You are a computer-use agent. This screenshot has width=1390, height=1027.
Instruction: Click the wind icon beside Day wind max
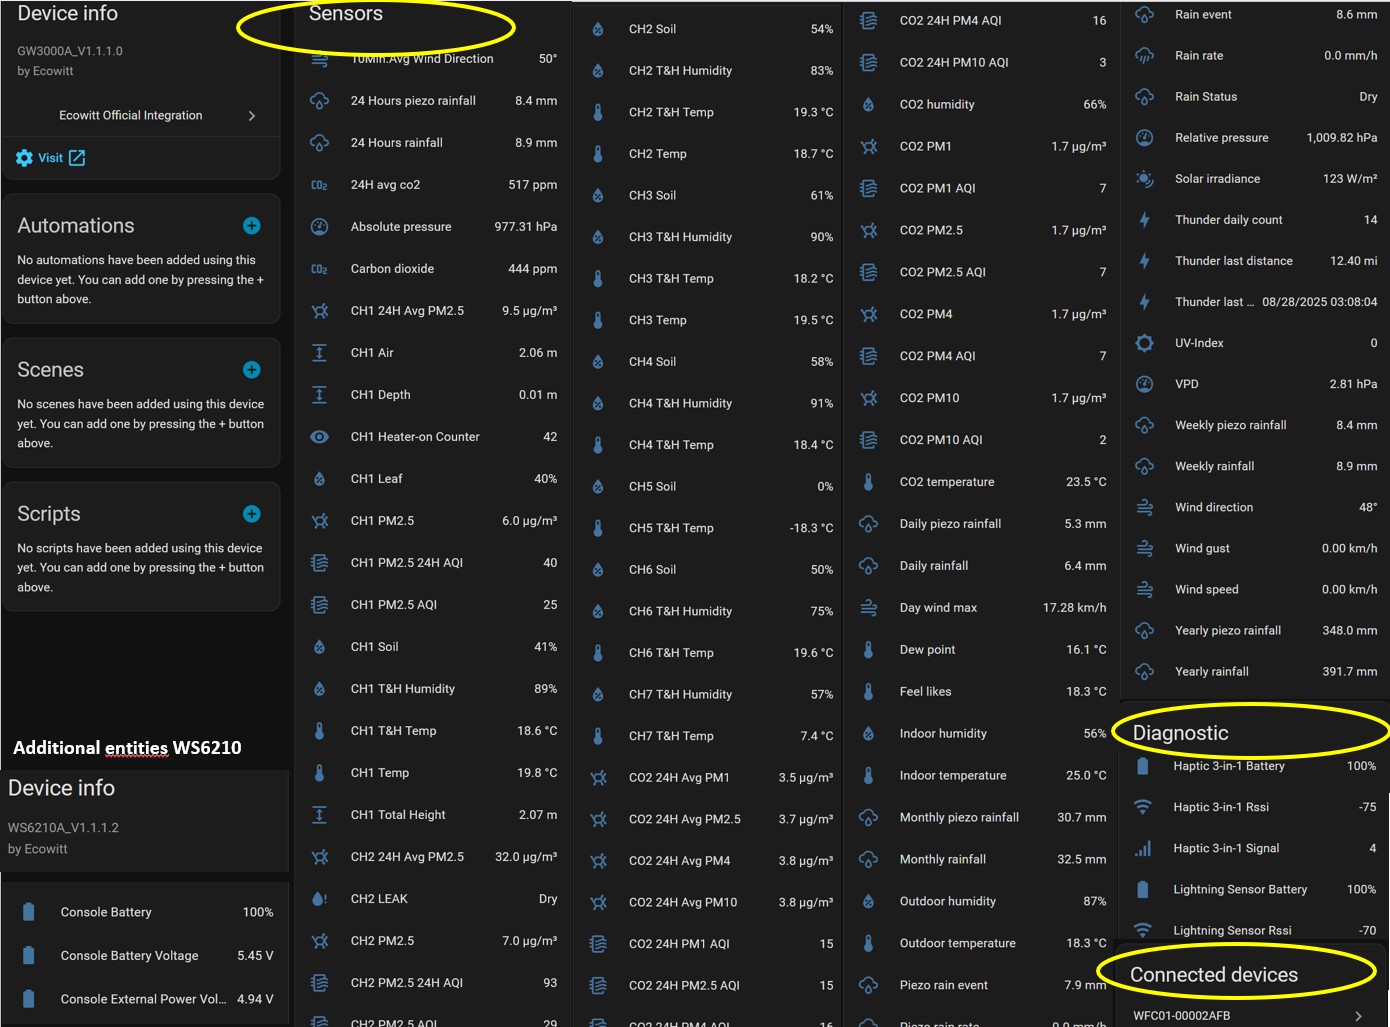click(869, 608)
